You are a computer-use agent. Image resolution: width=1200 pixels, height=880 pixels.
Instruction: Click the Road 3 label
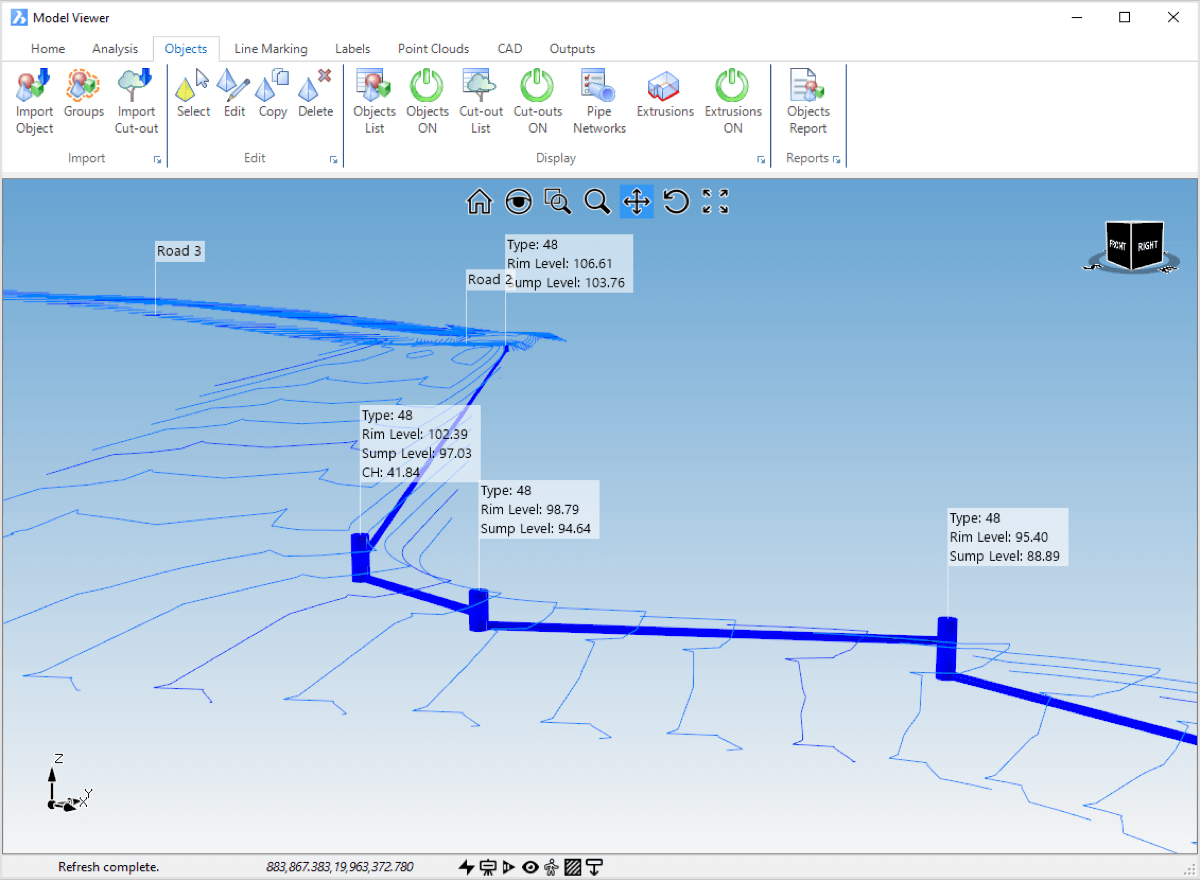click(180, 251)
